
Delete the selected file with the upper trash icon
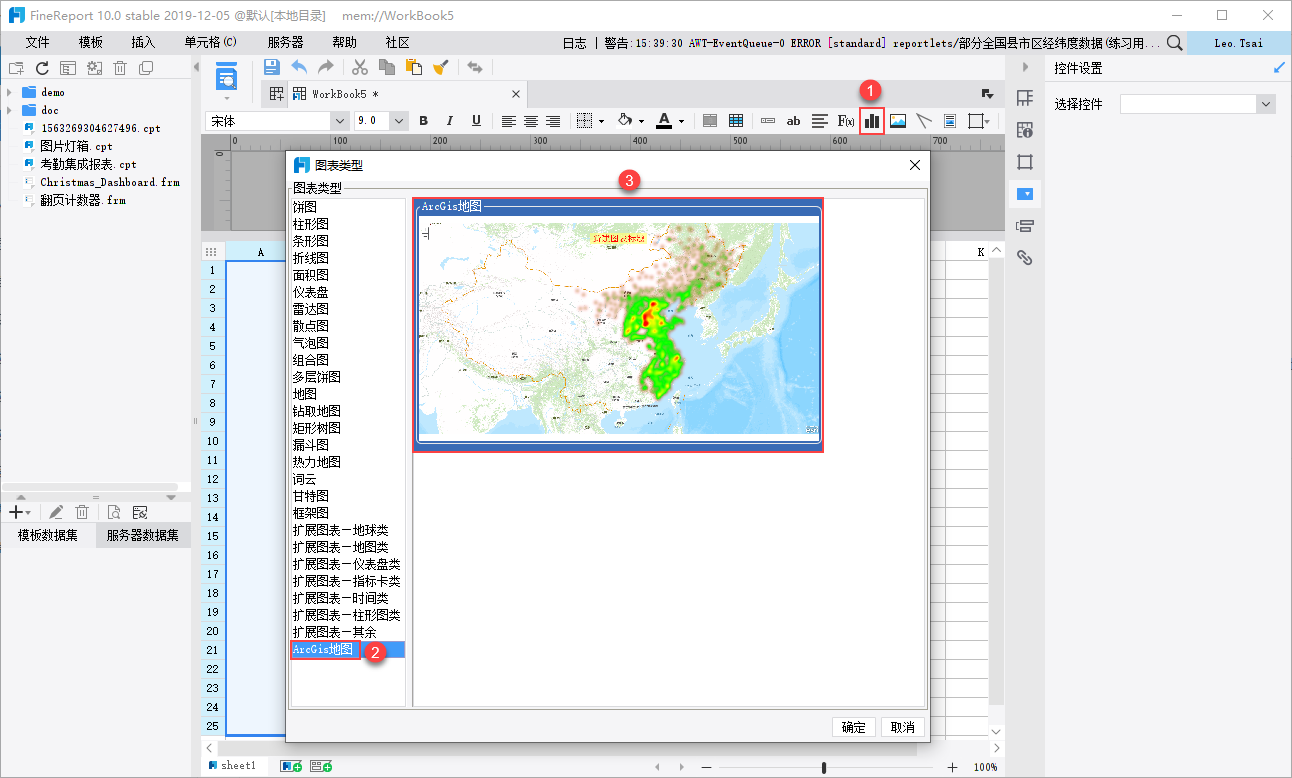120,68
